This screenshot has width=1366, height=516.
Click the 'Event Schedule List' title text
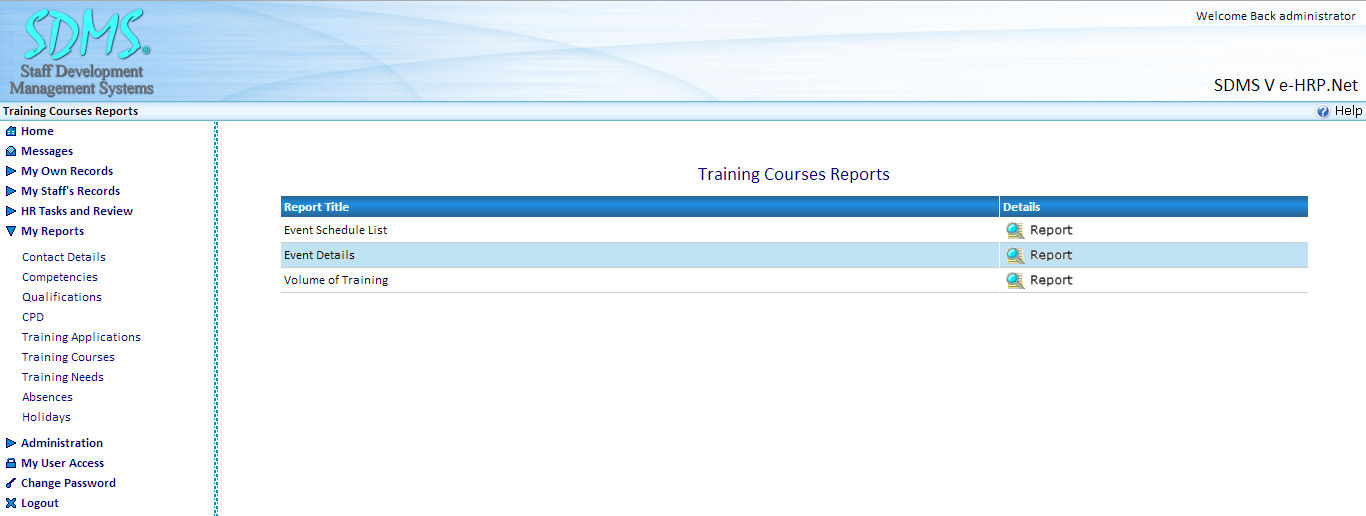click(335, 230)
